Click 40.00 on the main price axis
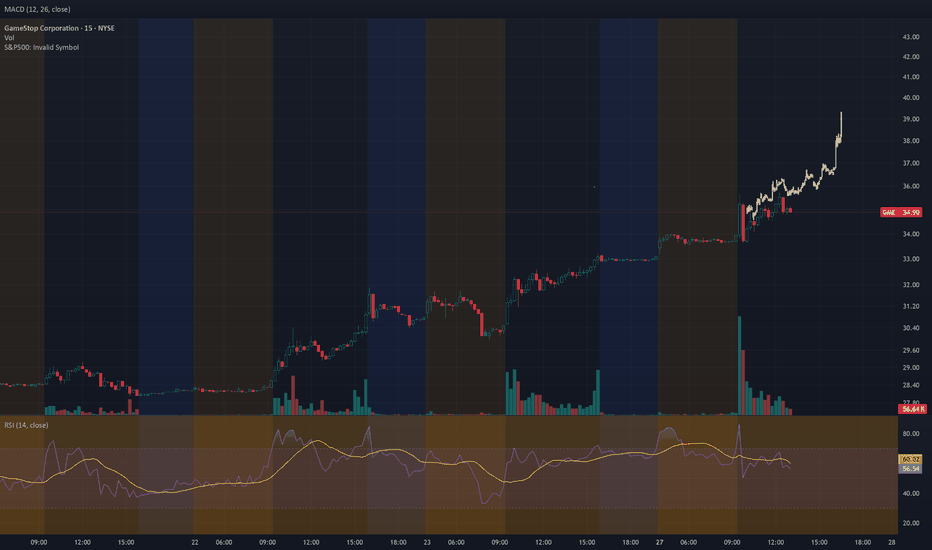Screen dimensions: 932x550 click(911, 98)
